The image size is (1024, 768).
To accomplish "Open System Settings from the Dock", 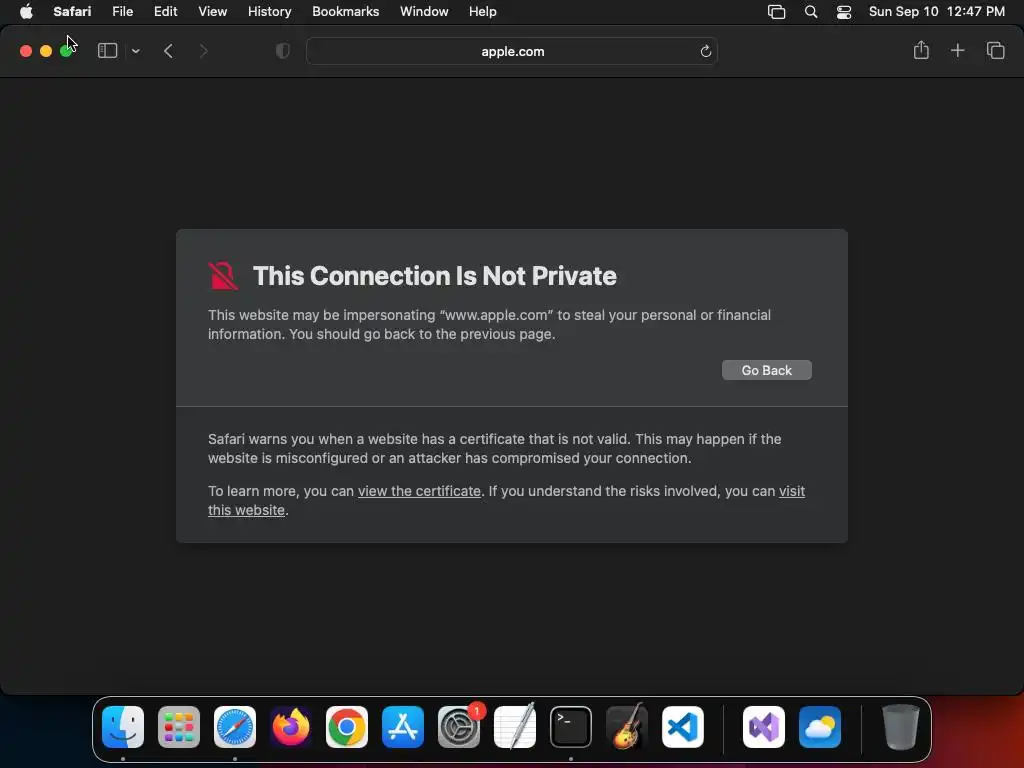I will click(x=458, y=727).
